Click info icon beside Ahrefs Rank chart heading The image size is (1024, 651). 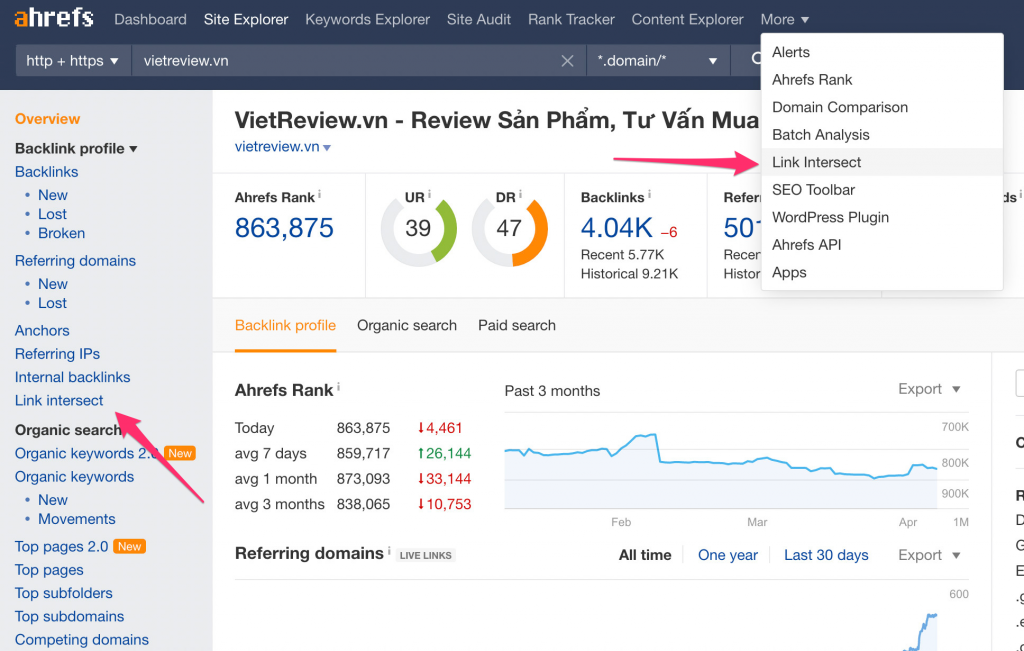(338, 387)
